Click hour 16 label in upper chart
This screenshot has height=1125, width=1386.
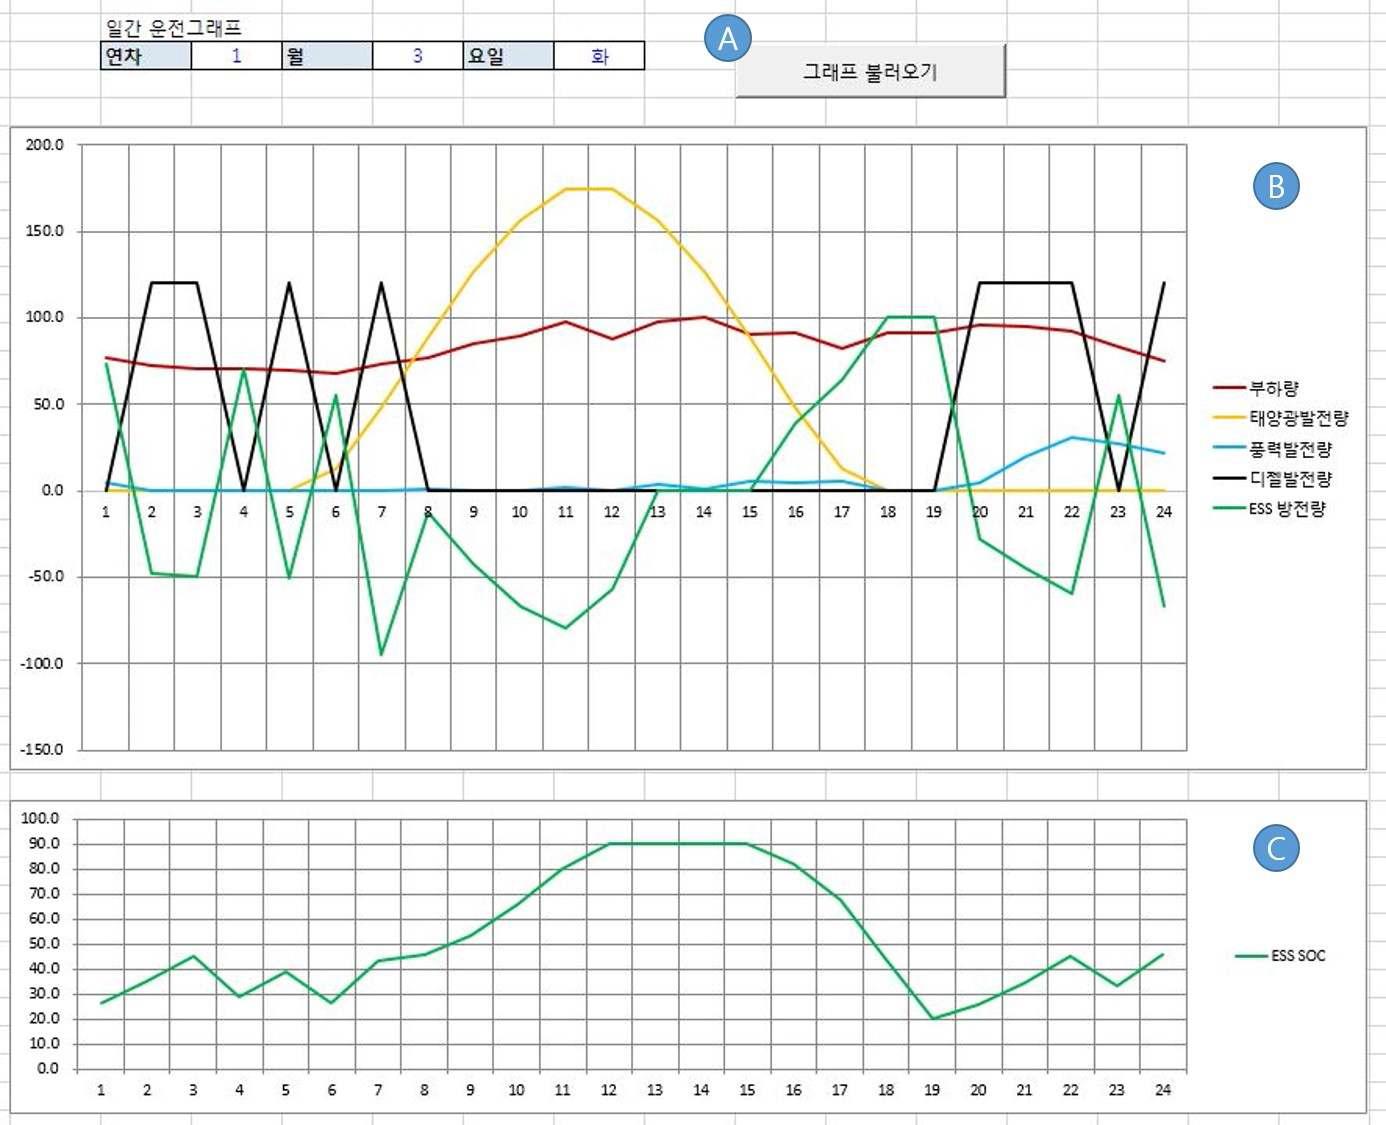[x=795, y=512]
